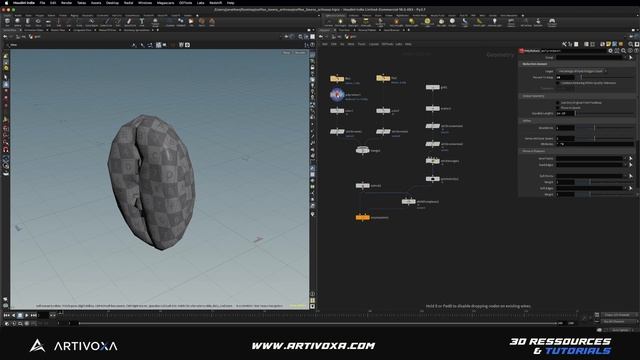
Task: Click the Attributes input field
Action: click(x=595, y=144)
